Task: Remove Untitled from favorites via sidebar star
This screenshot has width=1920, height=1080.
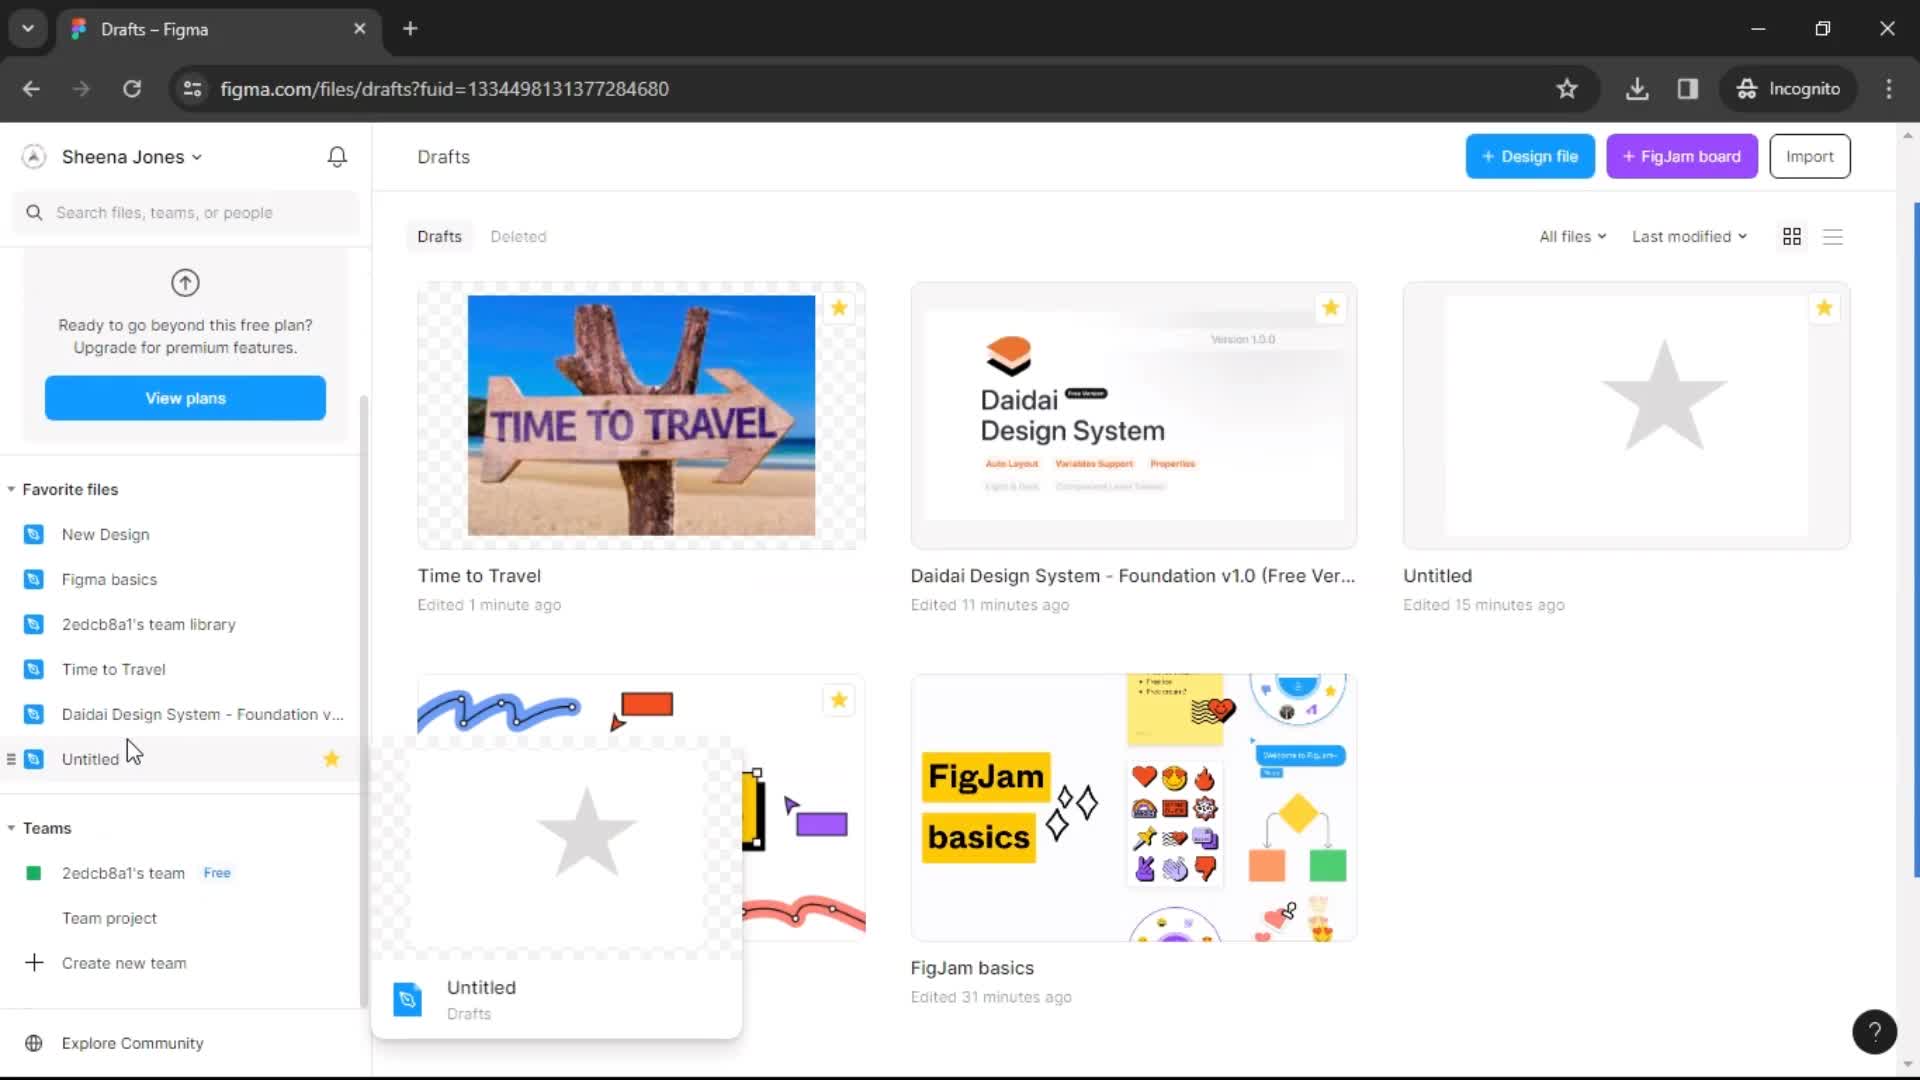Action: coord(332,759)
